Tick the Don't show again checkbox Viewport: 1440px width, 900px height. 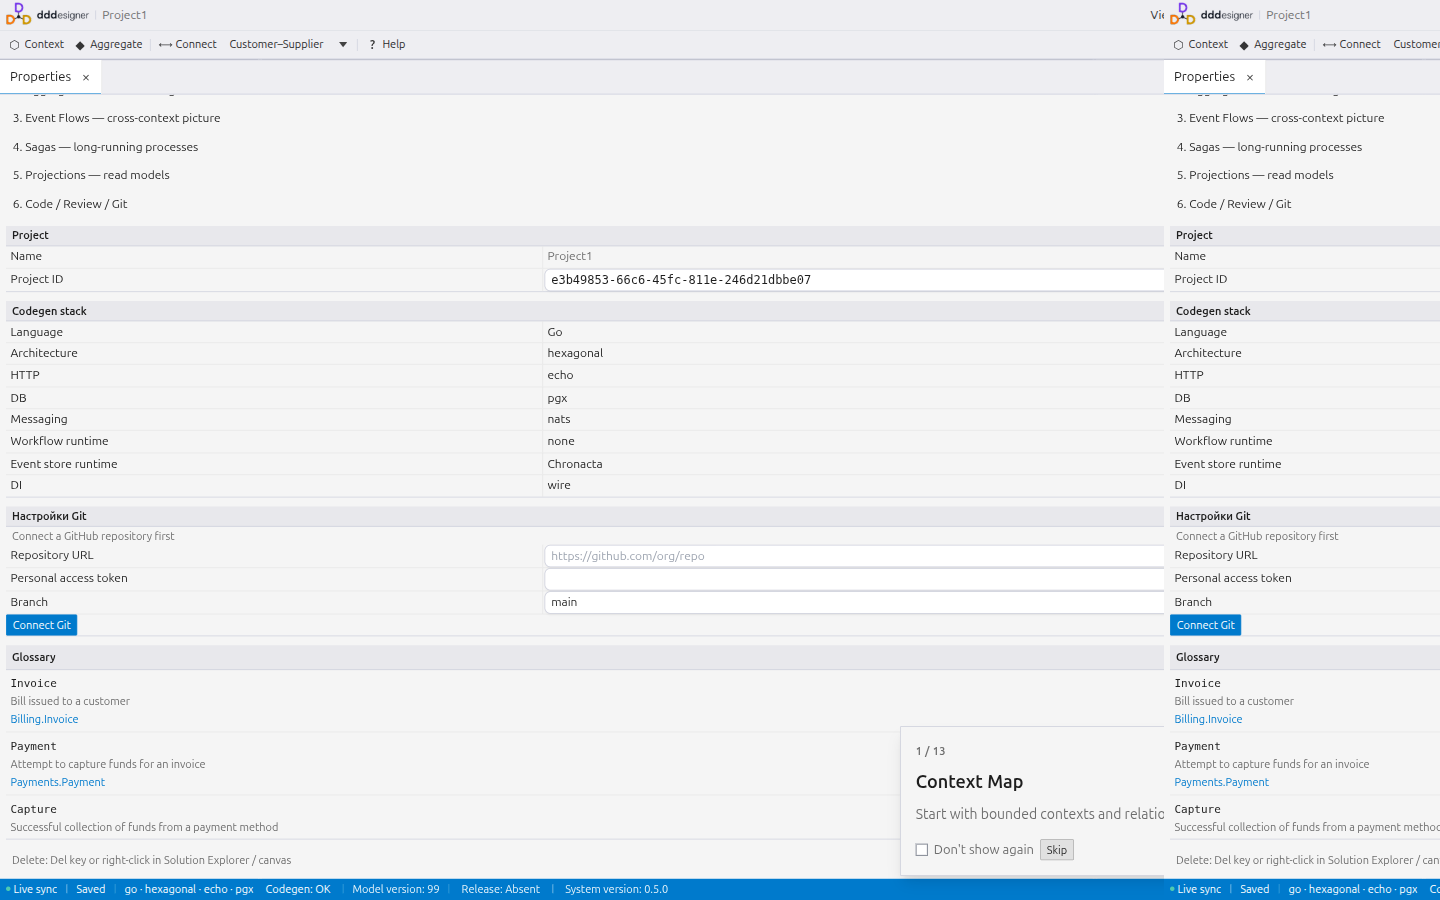tap(922, 850)
